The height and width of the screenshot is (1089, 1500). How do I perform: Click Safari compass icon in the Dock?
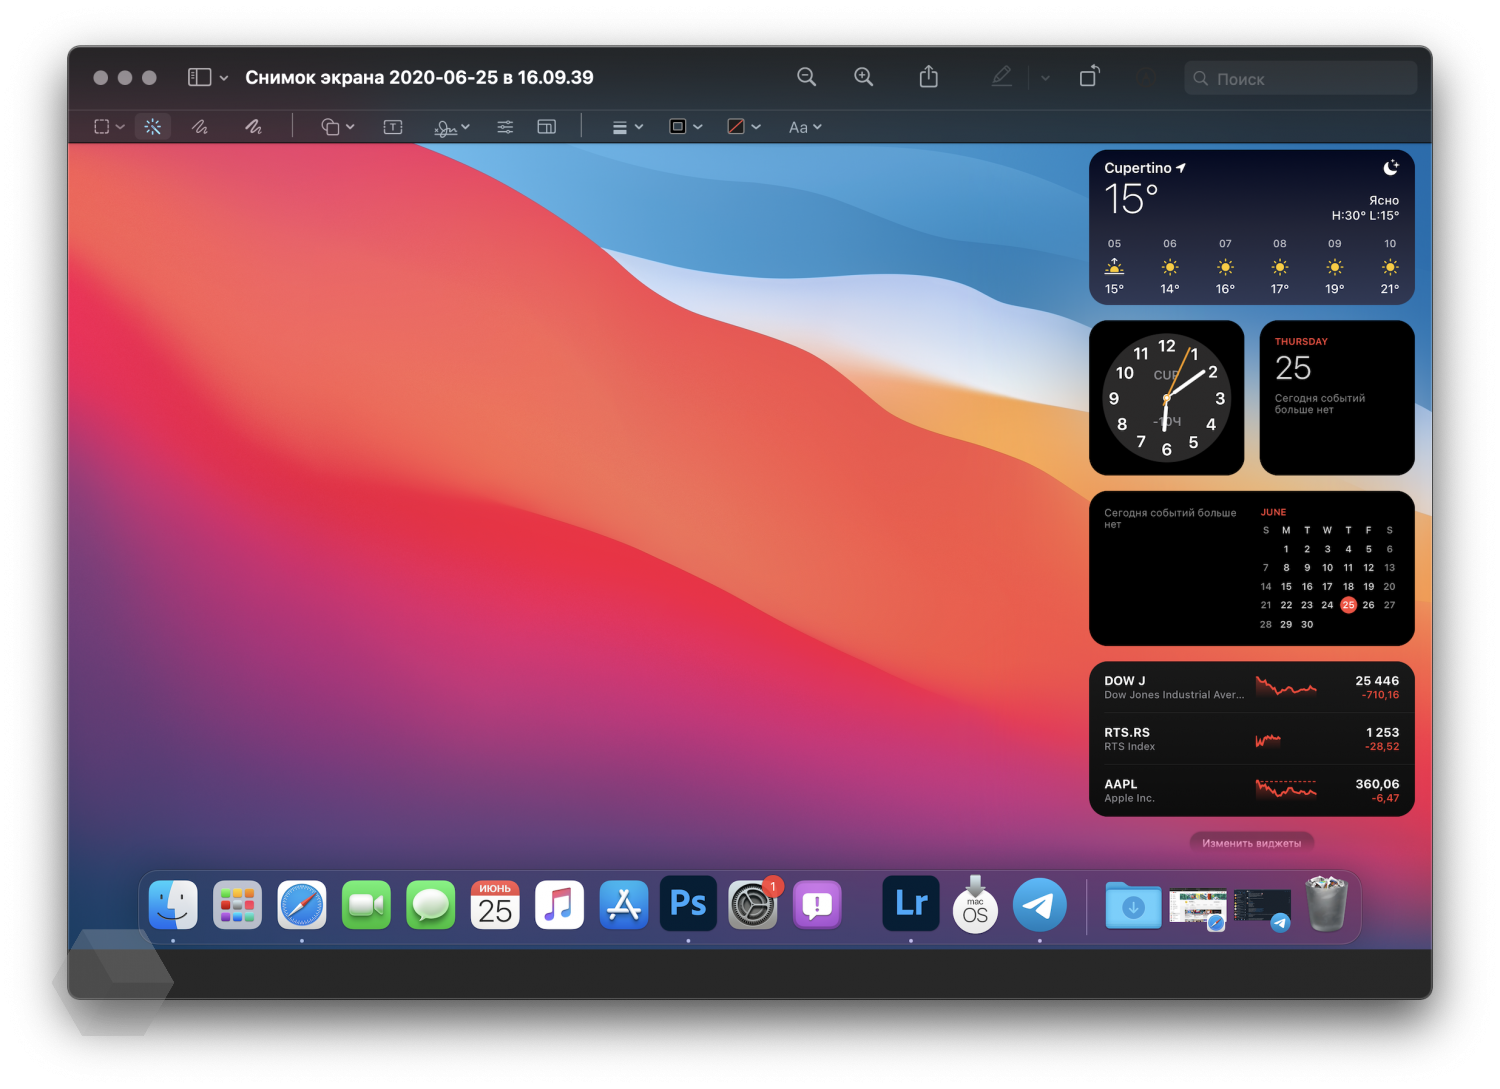(x=302, y=905)
